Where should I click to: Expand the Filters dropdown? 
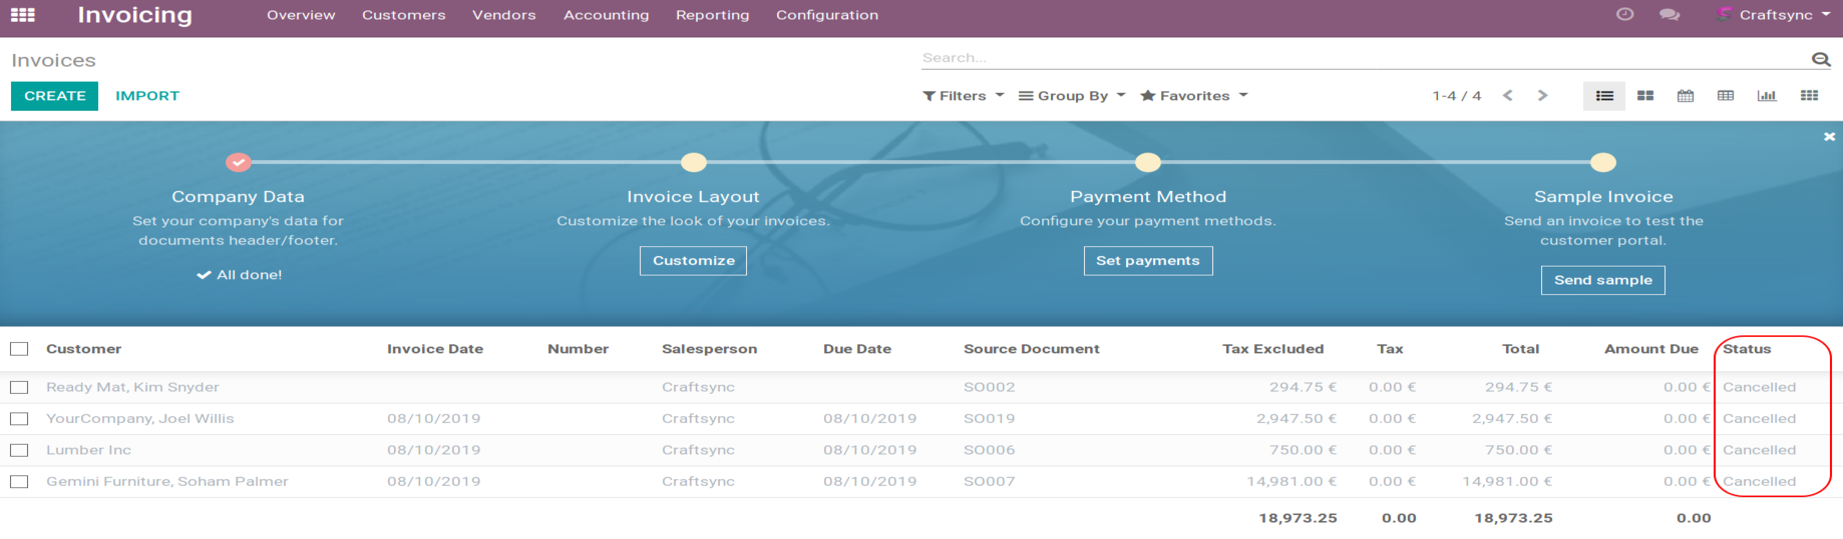(963, 96)
